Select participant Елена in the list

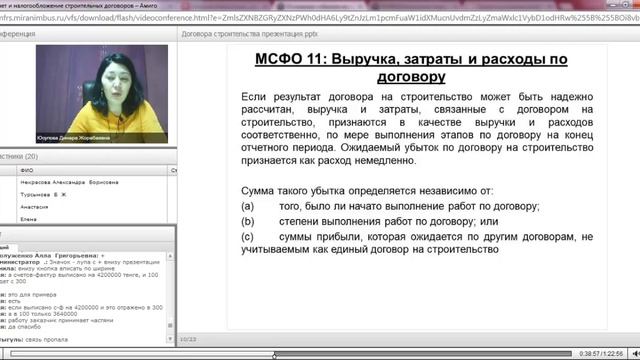29,219
